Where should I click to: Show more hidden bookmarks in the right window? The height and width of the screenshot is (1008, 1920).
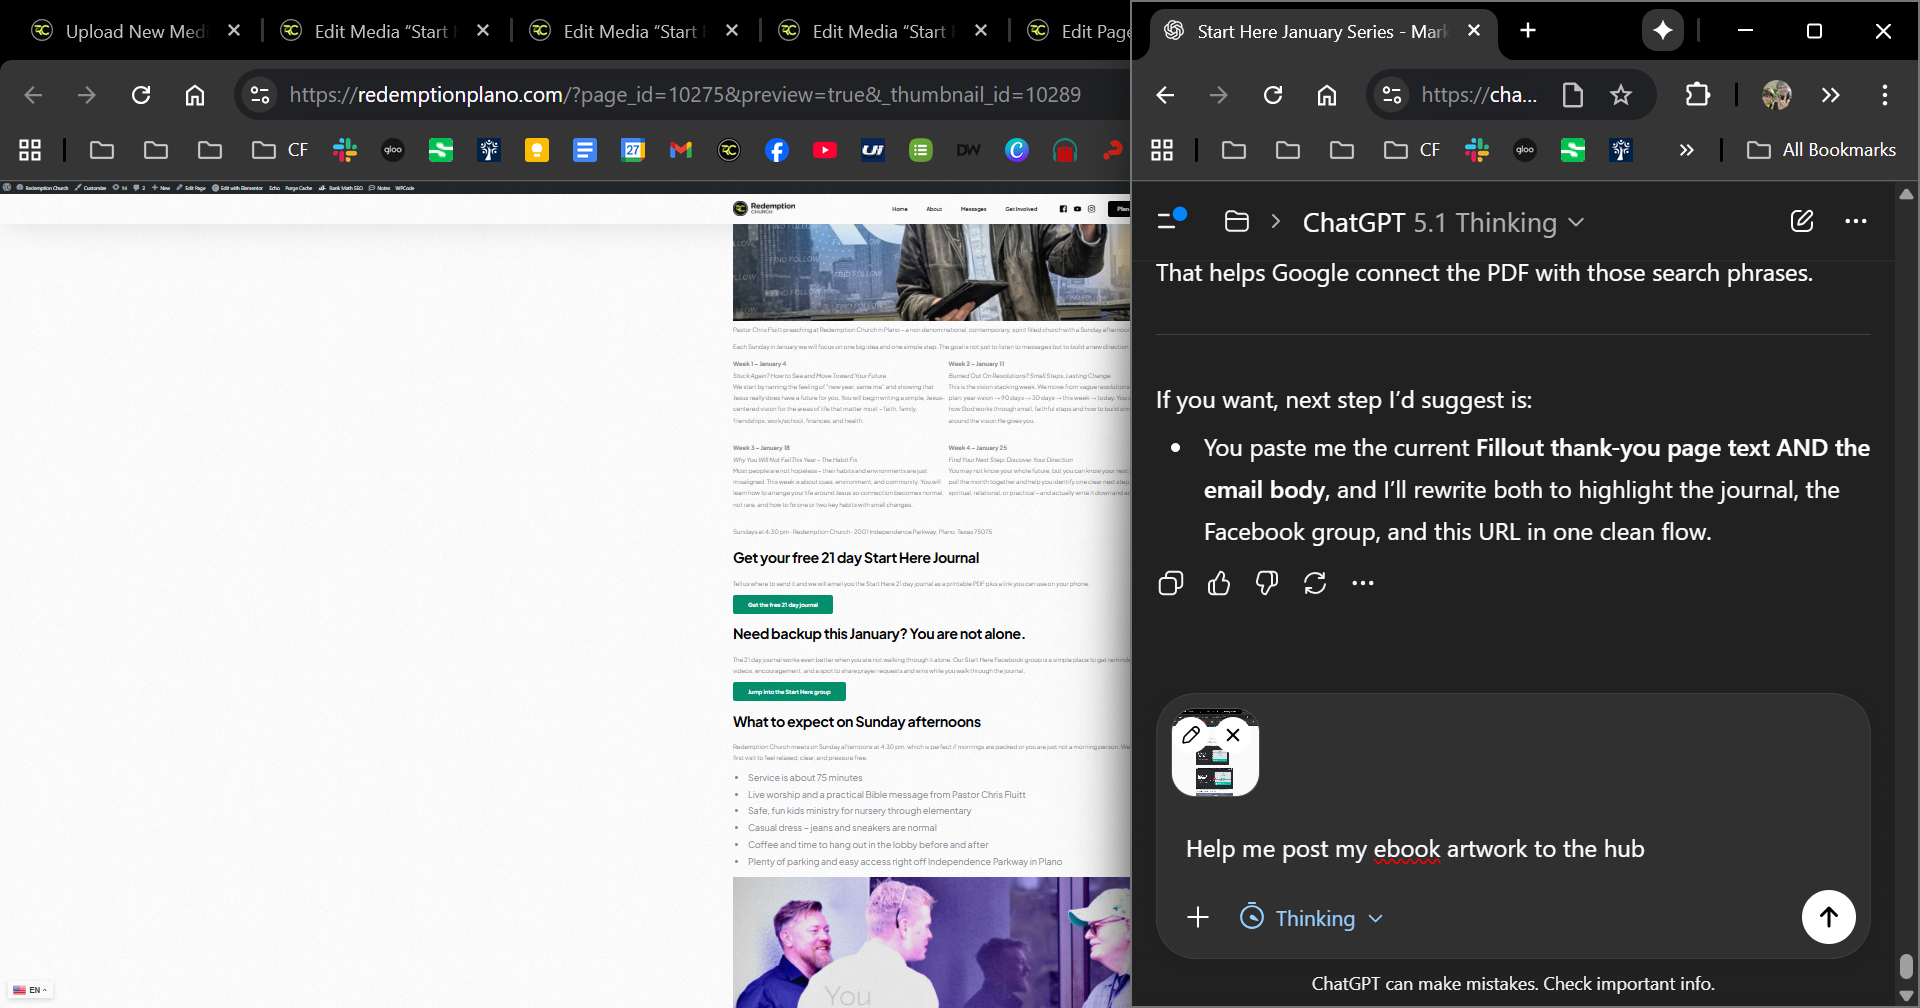[x=1686, y=150]
